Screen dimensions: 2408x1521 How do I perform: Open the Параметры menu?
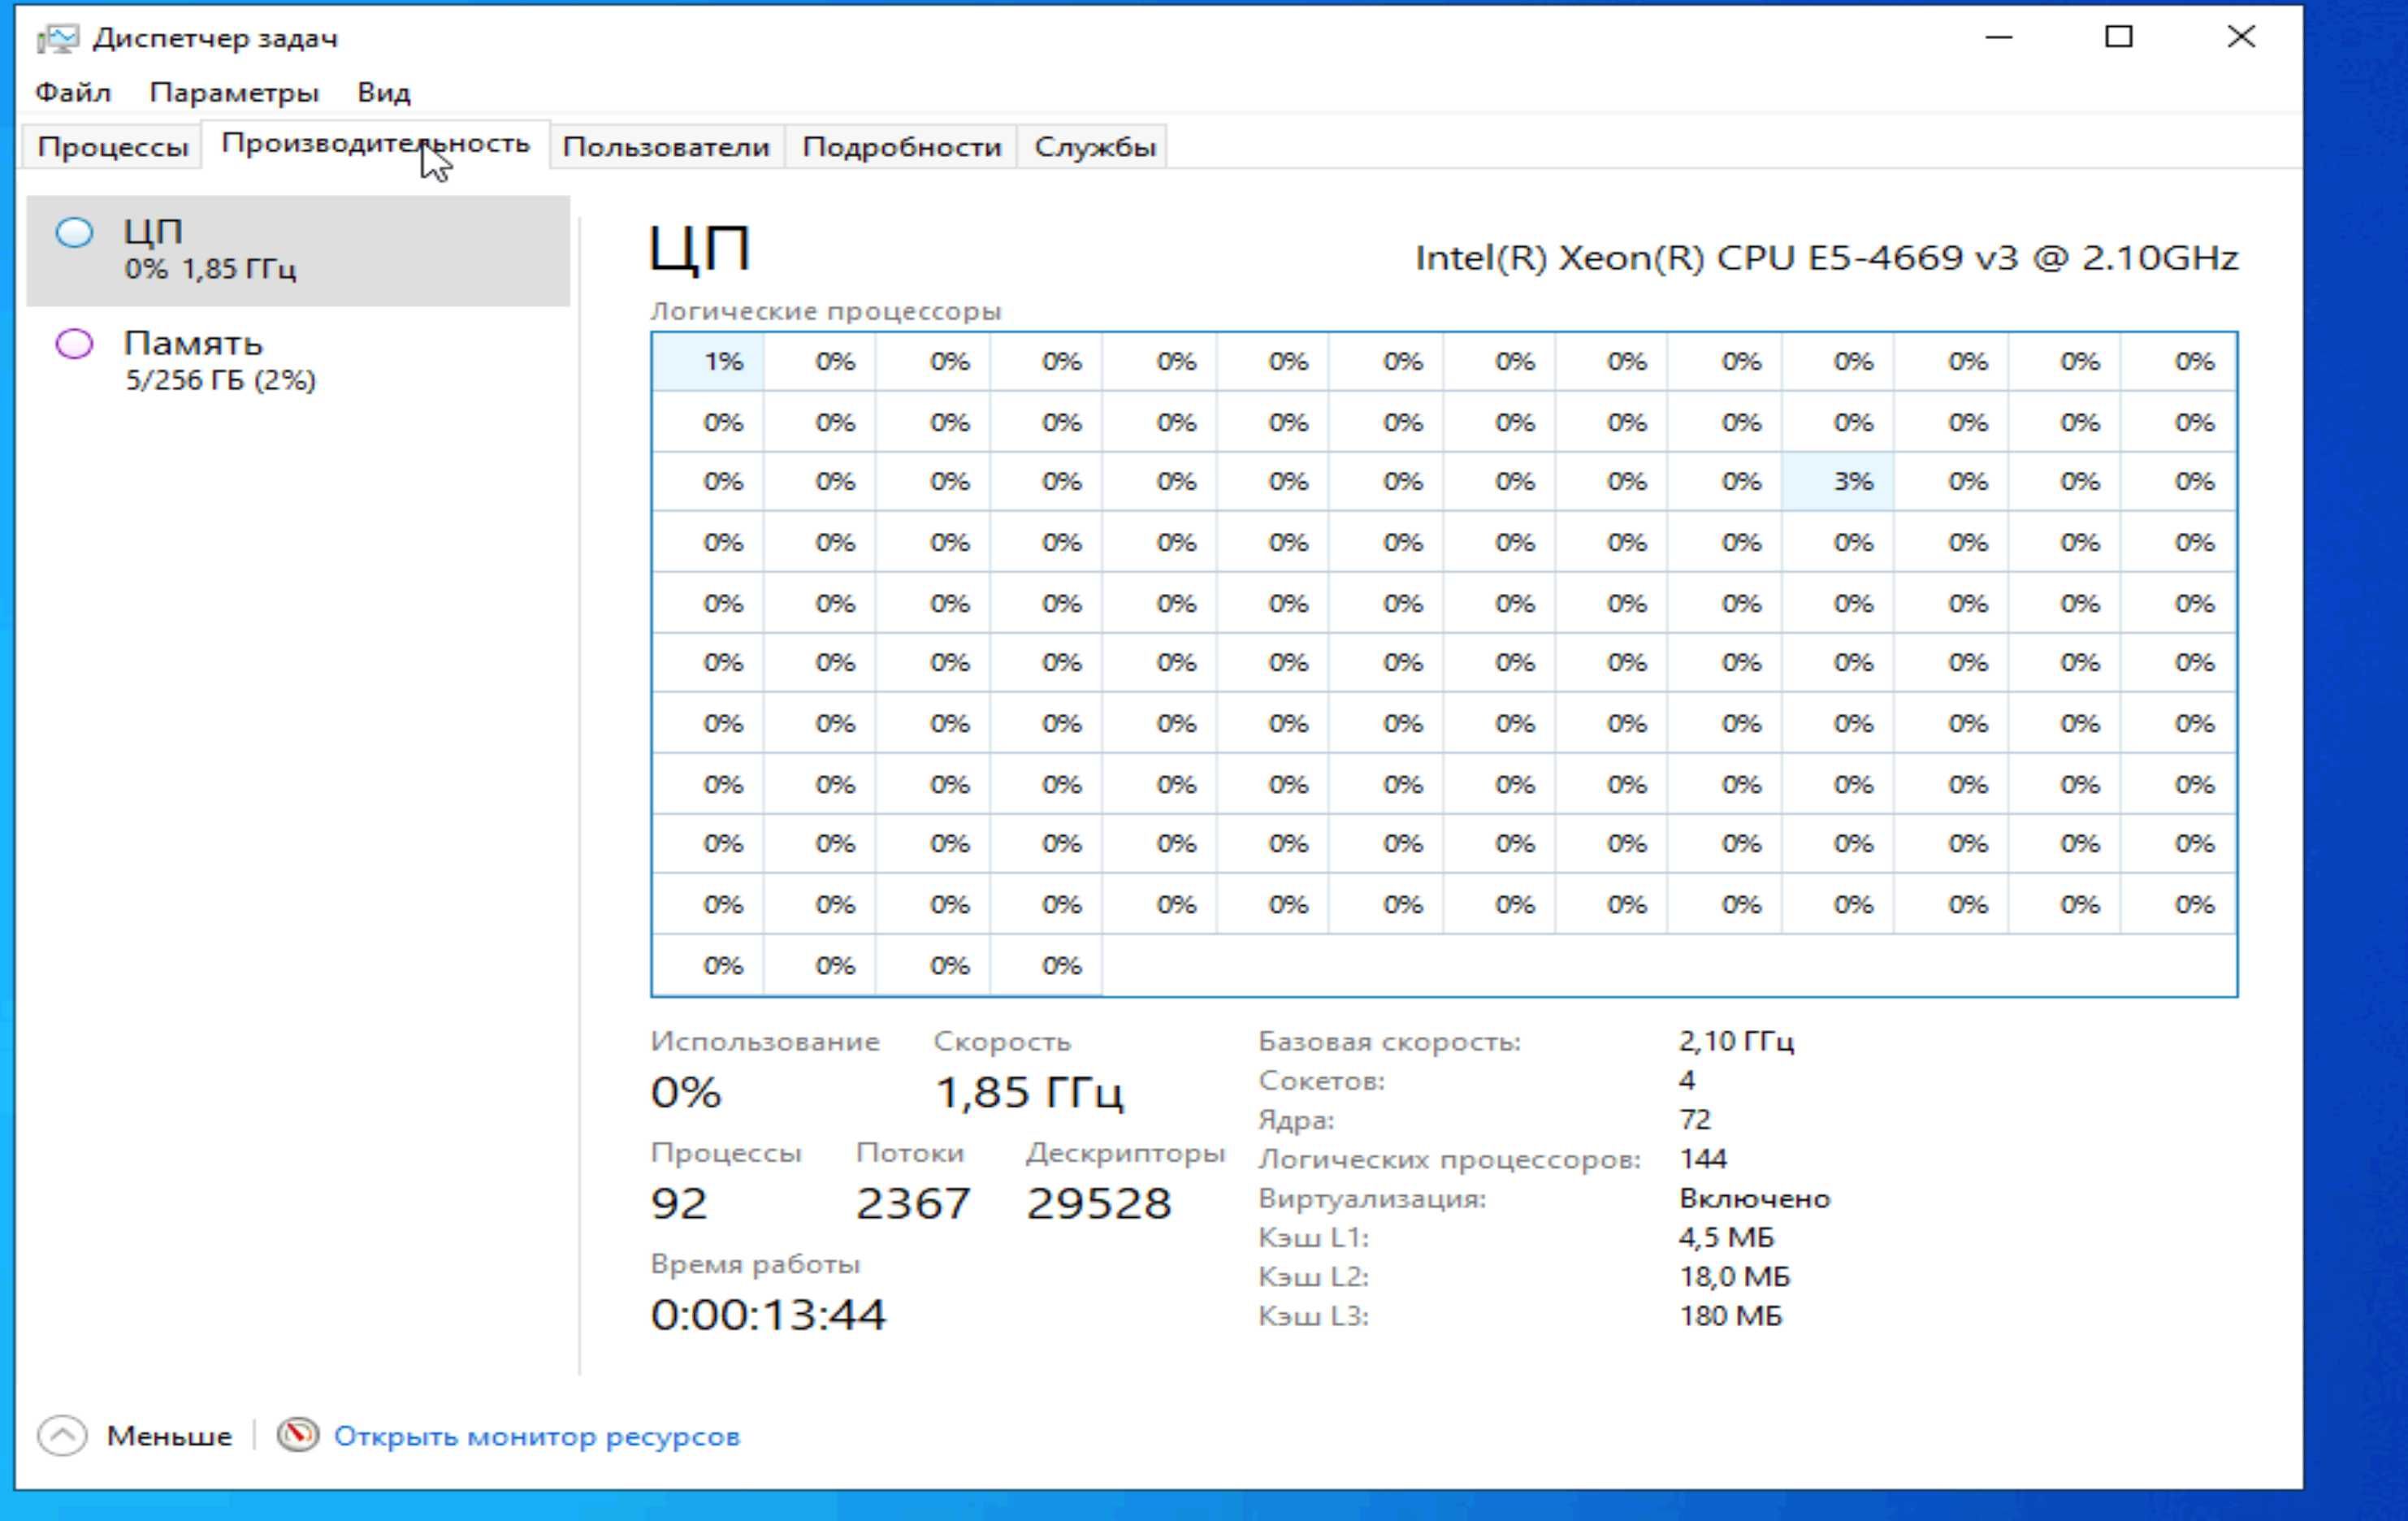(x=234, y=93)
